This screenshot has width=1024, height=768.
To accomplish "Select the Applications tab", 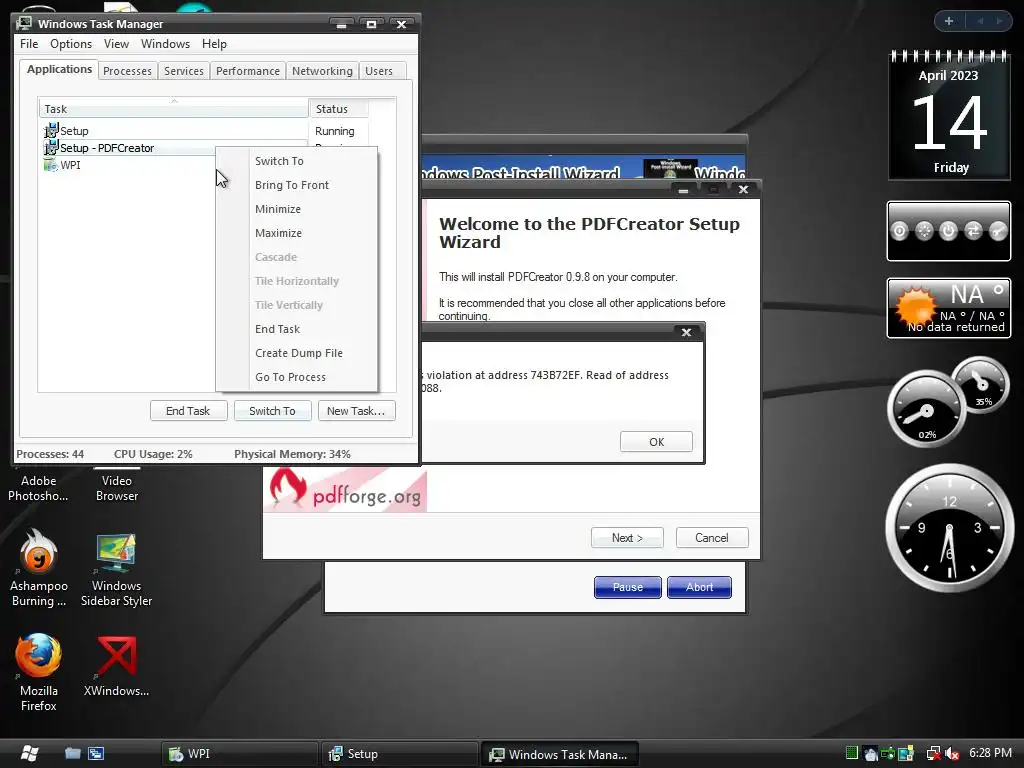I will 59,69.
